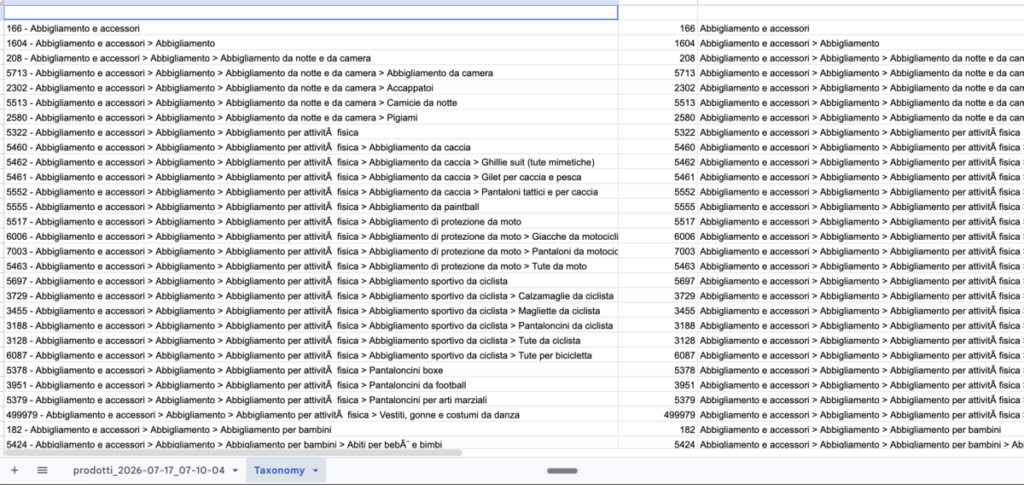Select cell ending 'Giacche da motocicli'
1024x485 pixels.
[310, 236]
